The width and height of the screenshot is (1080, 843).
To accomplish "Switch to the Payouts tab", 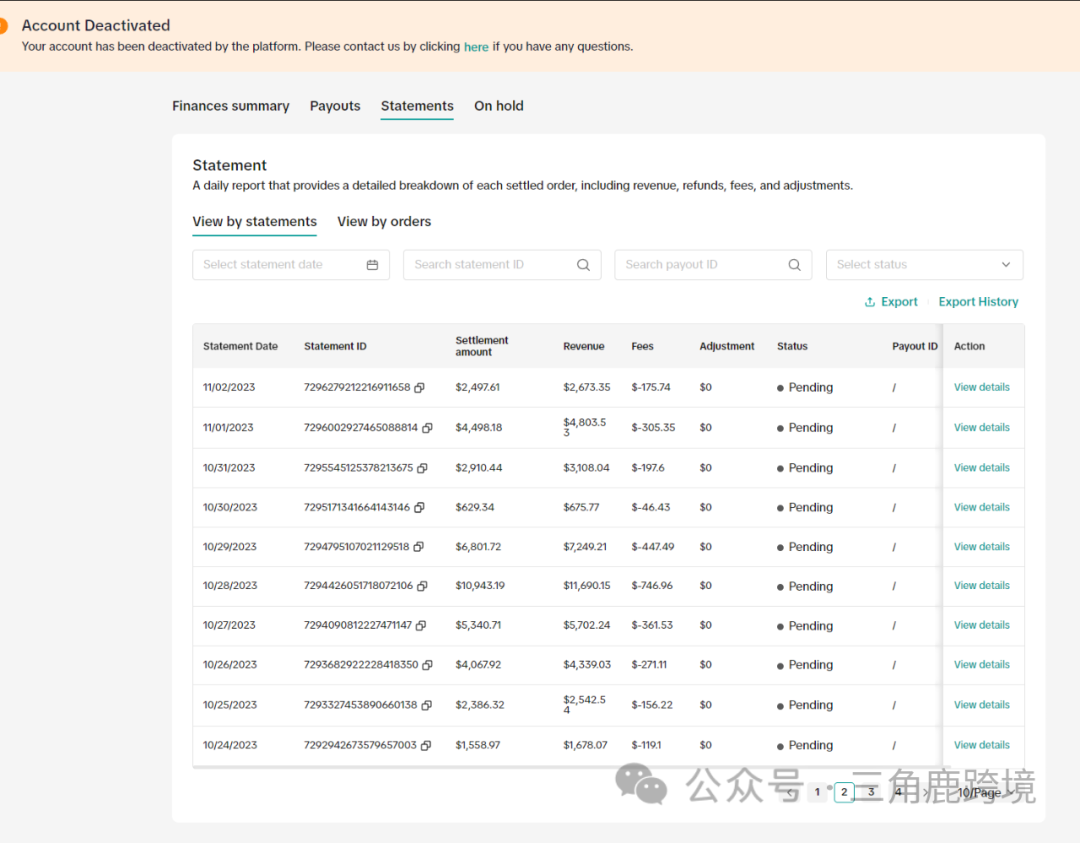I will point(335,106).
